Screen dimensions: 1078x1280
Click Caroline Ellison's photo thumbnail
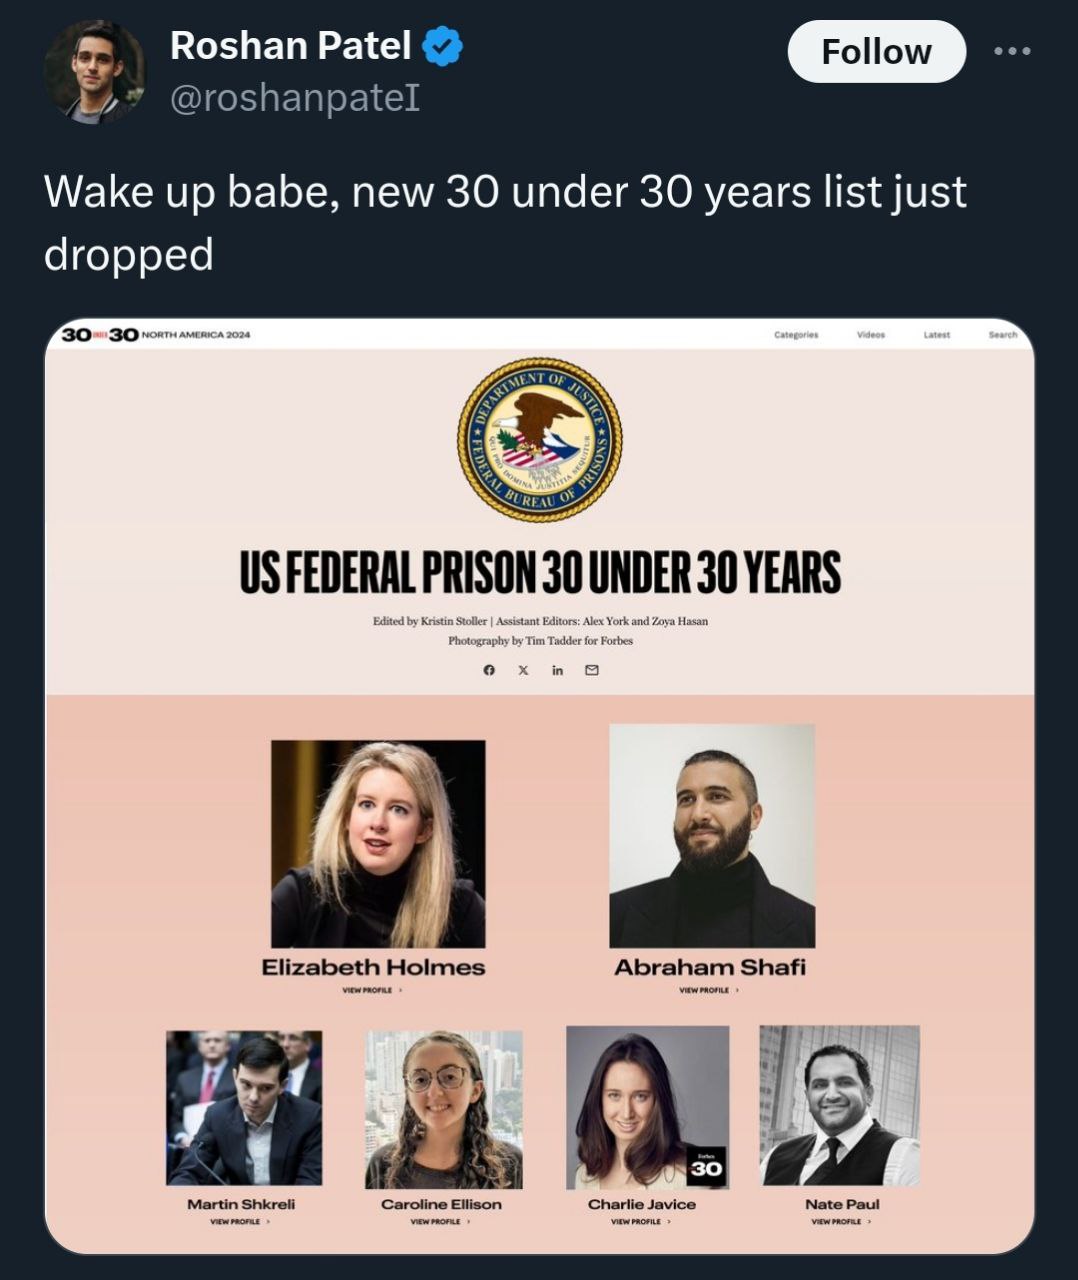click(443, 1109)
